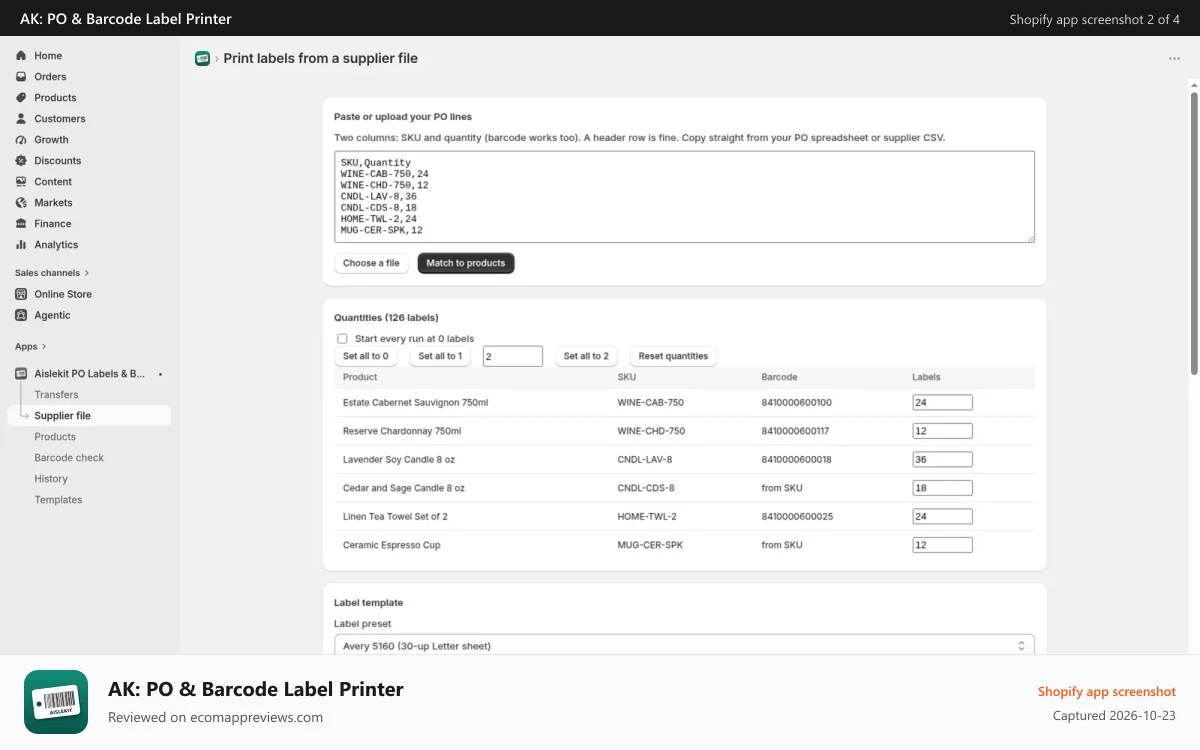Click the page vertical scrollbar

tap(1194, 233)
